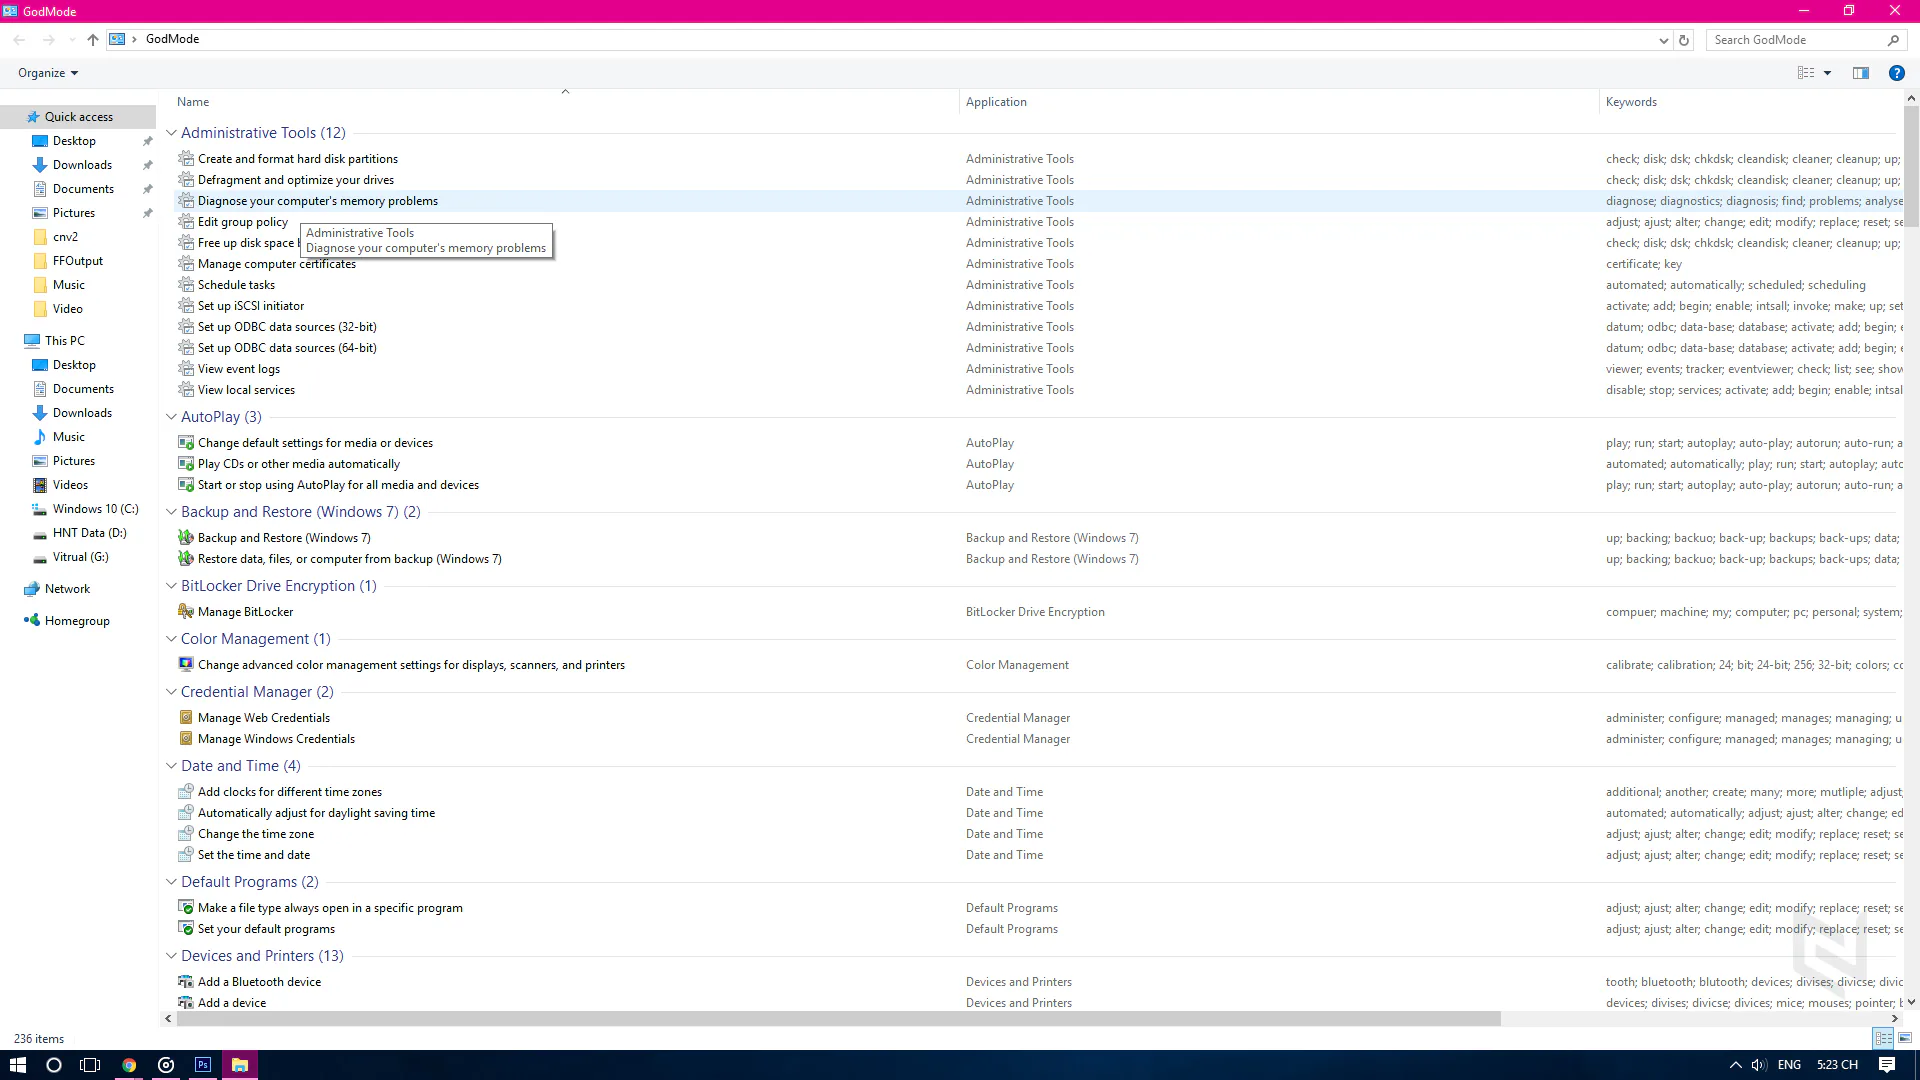Open View event logs icon
The height and width of the screenshot is (1080, 1920).
[186, 369]
